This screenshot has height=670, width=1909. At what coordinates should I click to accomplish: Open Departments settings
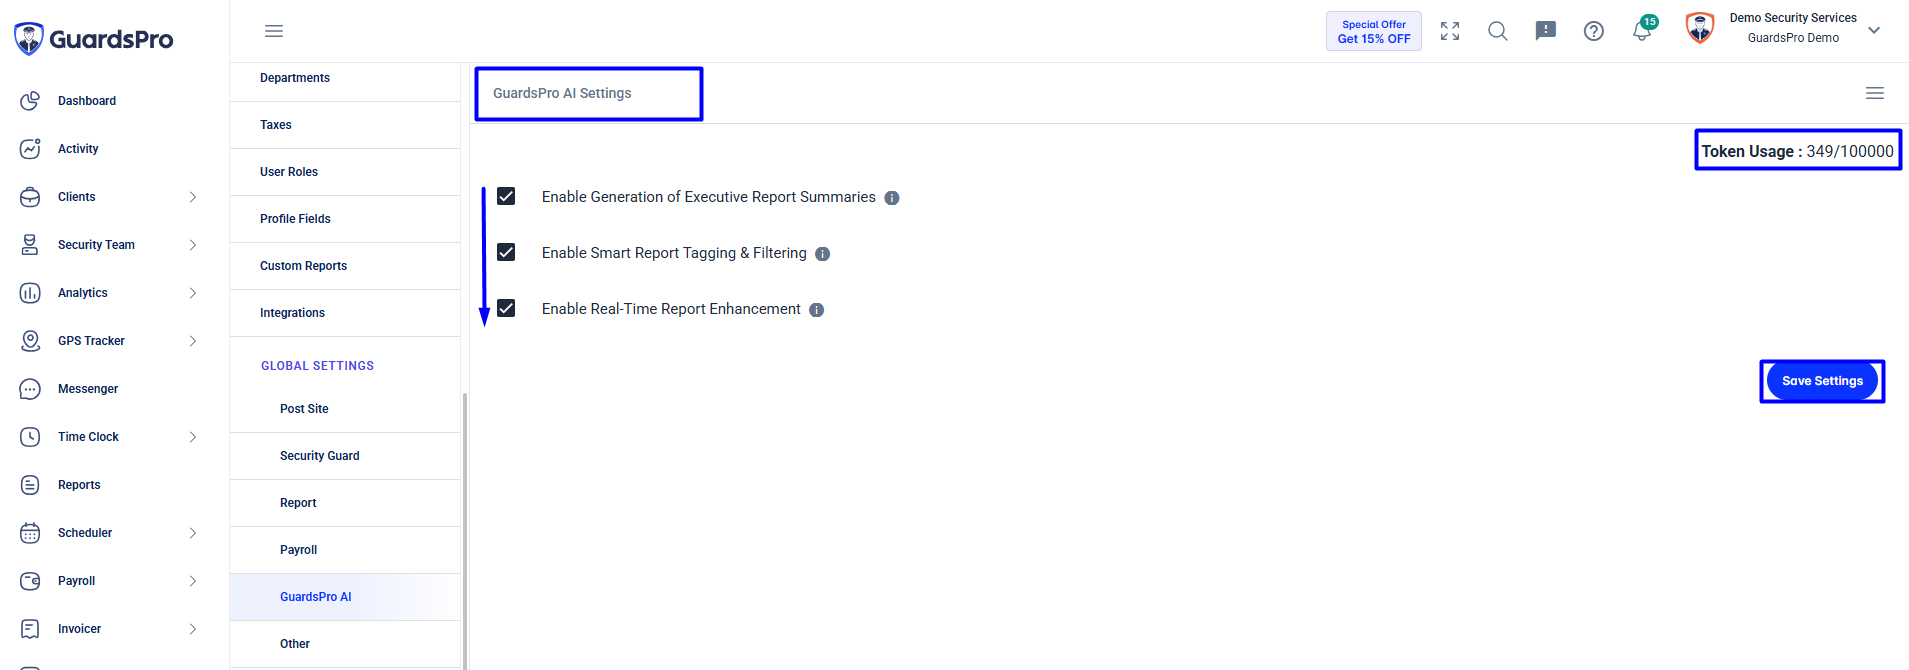[345, 78]
